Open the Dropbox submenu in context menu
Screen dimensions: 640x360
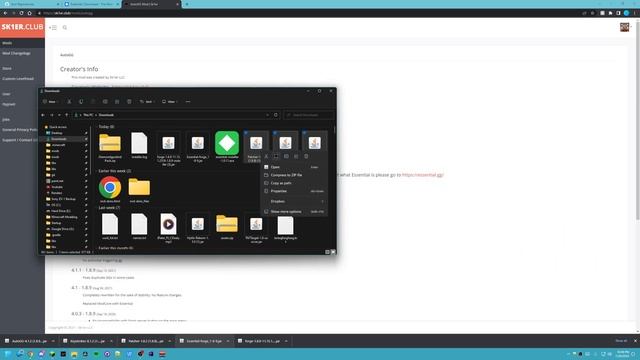point(293,201)
